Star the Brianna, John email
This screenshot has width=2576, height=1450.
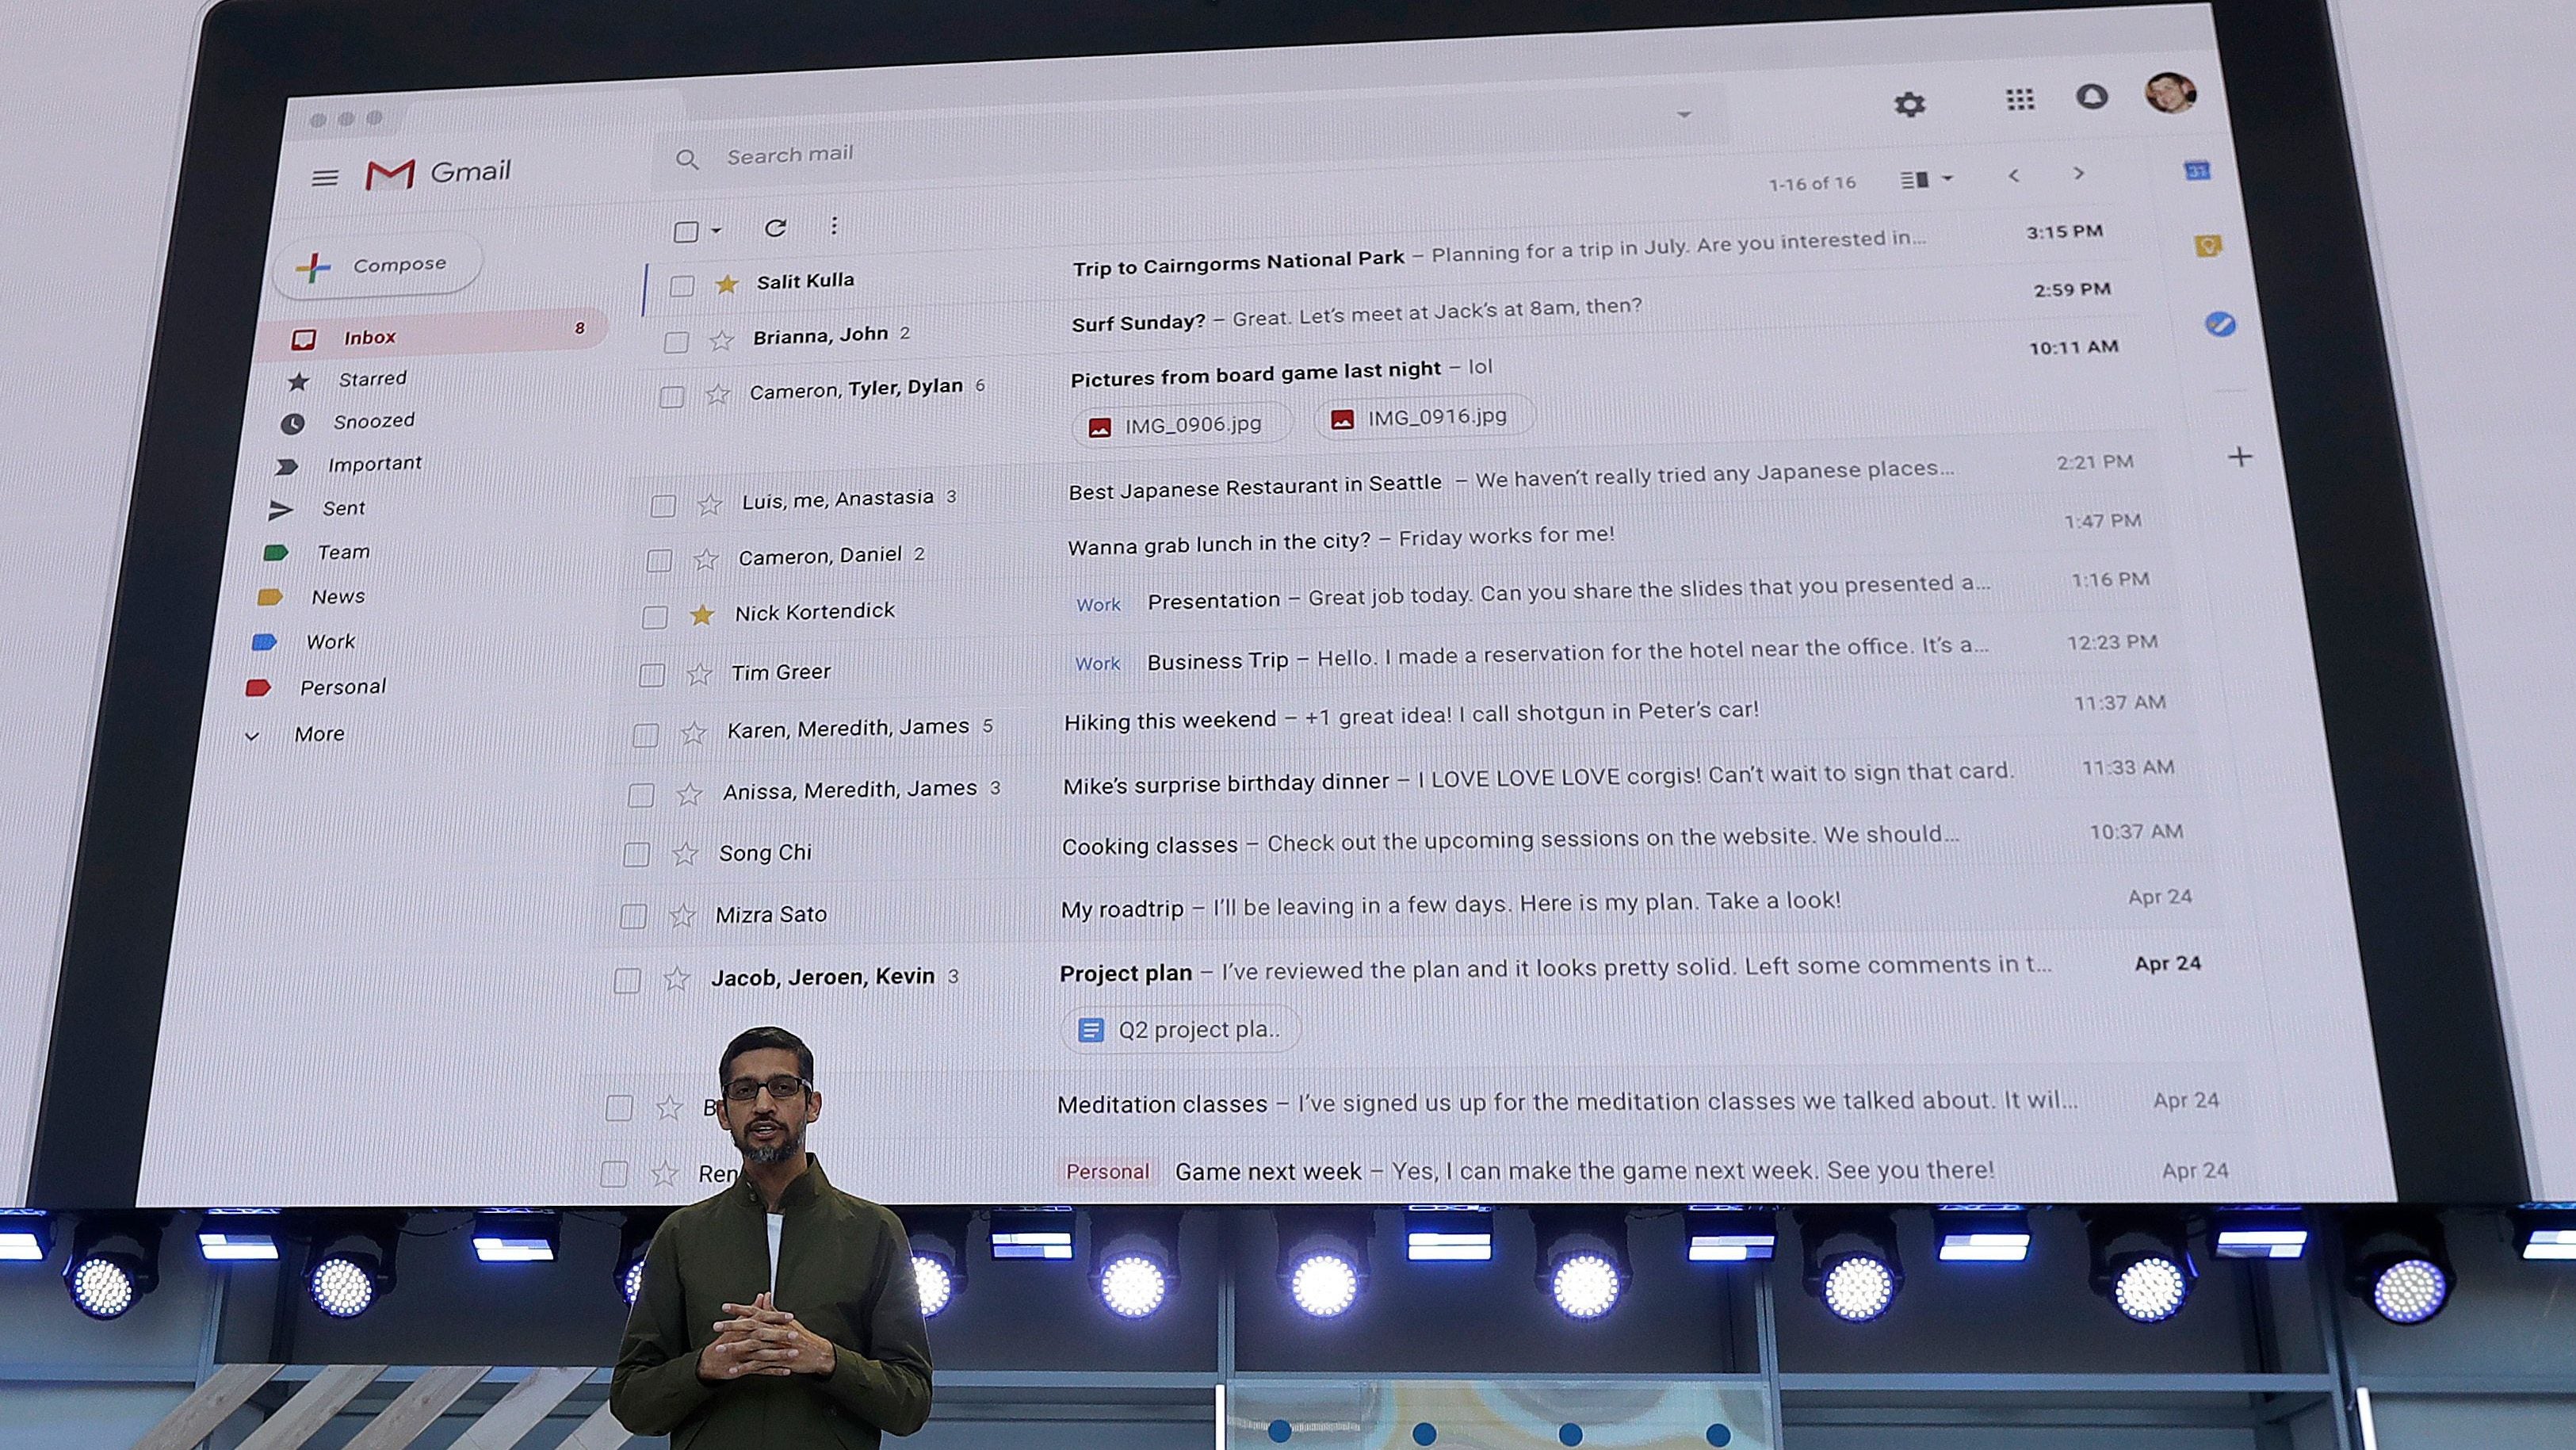click(721, 340)
